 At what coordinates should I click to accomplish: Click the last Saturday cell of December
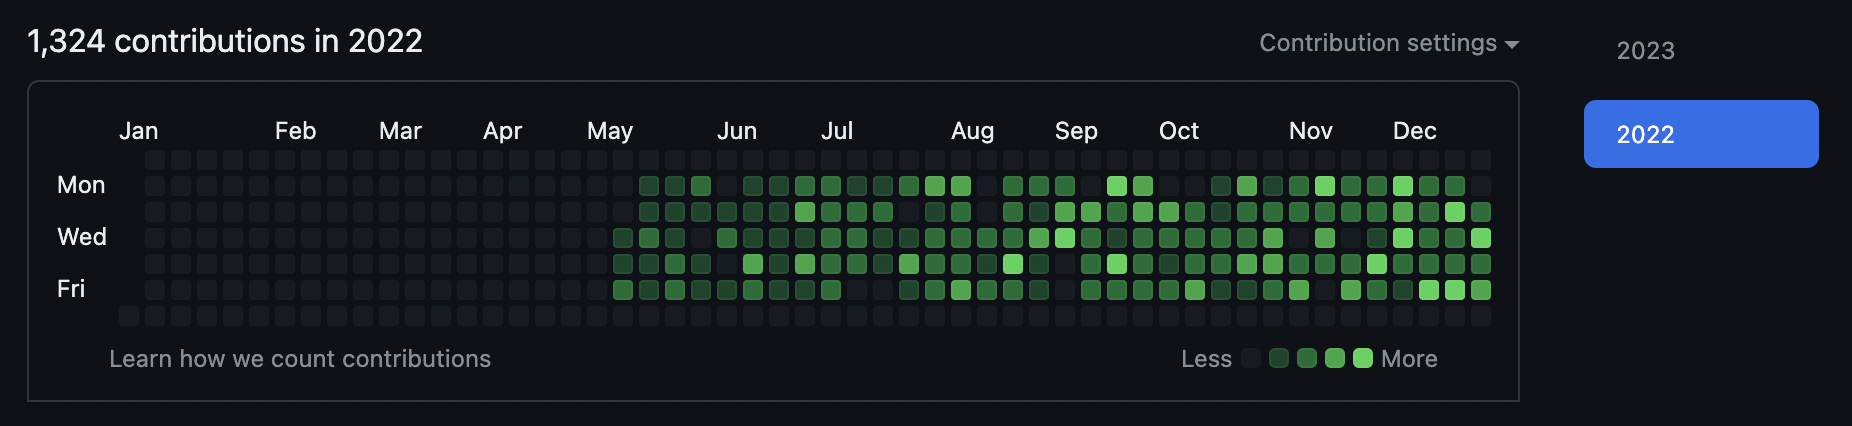click(1481, 316)
